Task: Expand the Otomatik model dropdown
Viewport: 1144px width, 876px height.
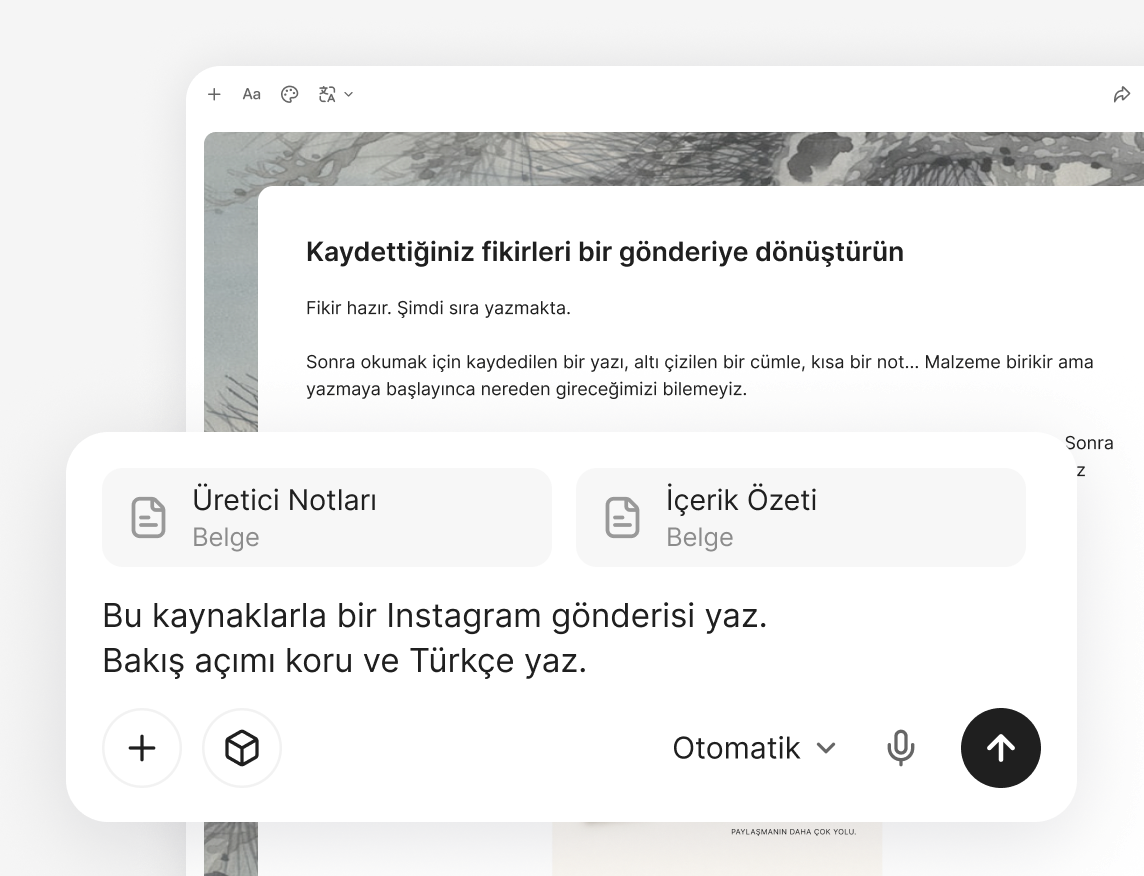Action: tap(754, 748)
